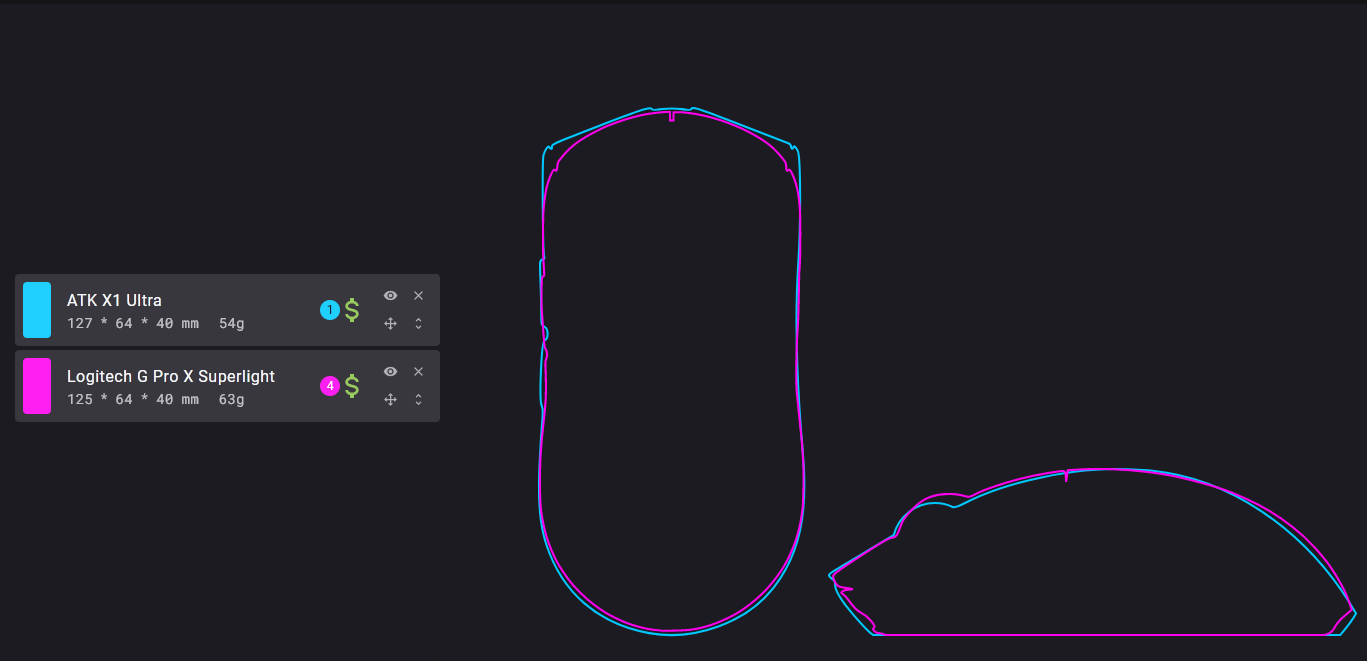Select the ATK X1 Ultra name text
Image resolution: width=1367 pixels, height=661 pixels.
[114, 300]
